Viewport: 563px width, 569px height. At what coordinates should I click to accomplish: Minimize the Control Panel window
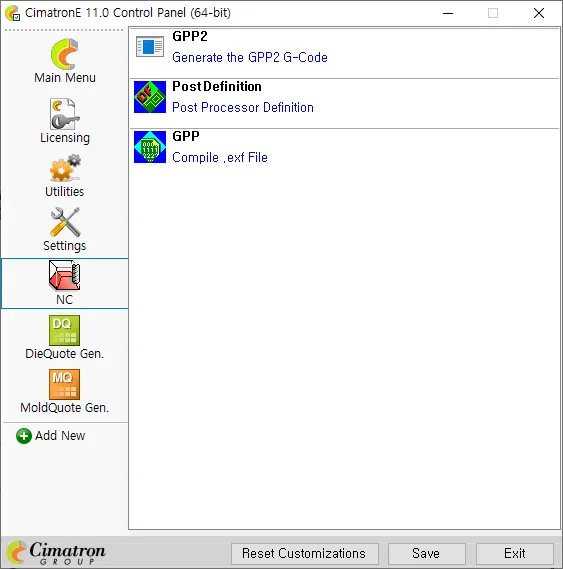pyautogui.click(x=448, y=13)
